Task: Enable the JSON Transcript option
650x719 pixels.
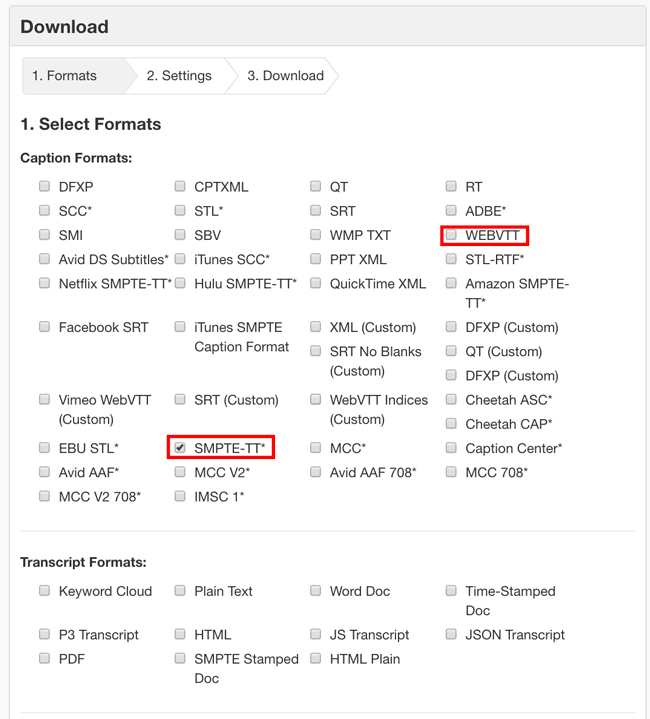Action: pyautogui.click(x=452, y=635)
